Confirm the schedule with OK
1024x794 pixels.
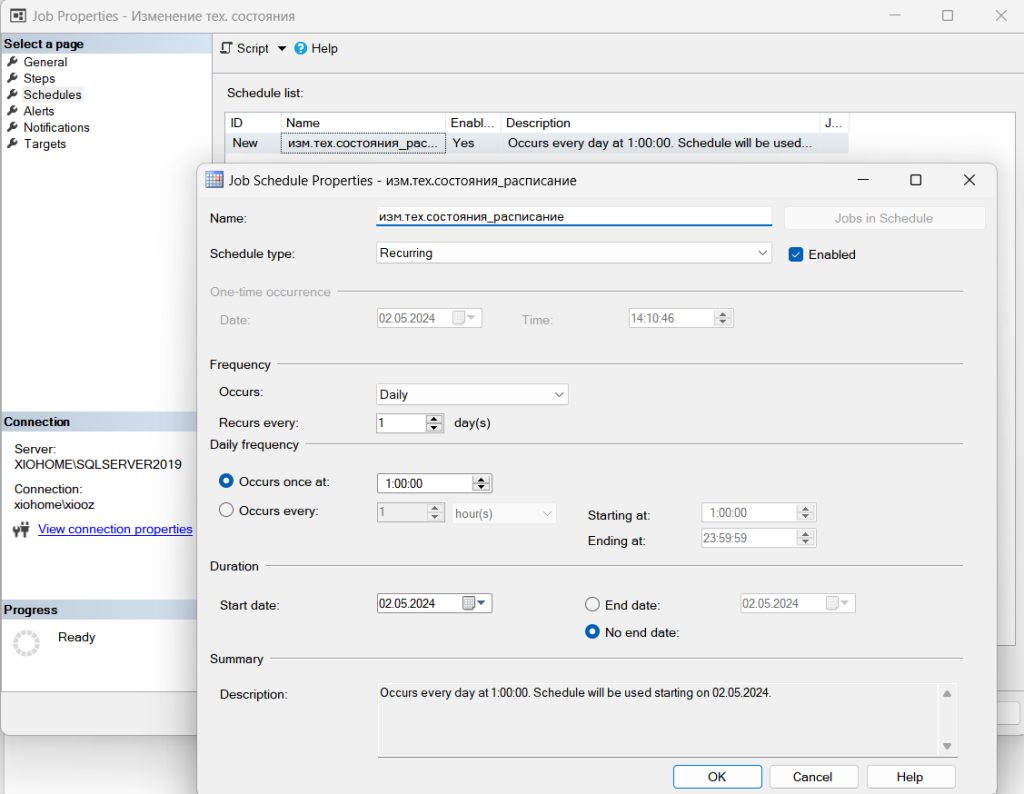pos(717,776)
